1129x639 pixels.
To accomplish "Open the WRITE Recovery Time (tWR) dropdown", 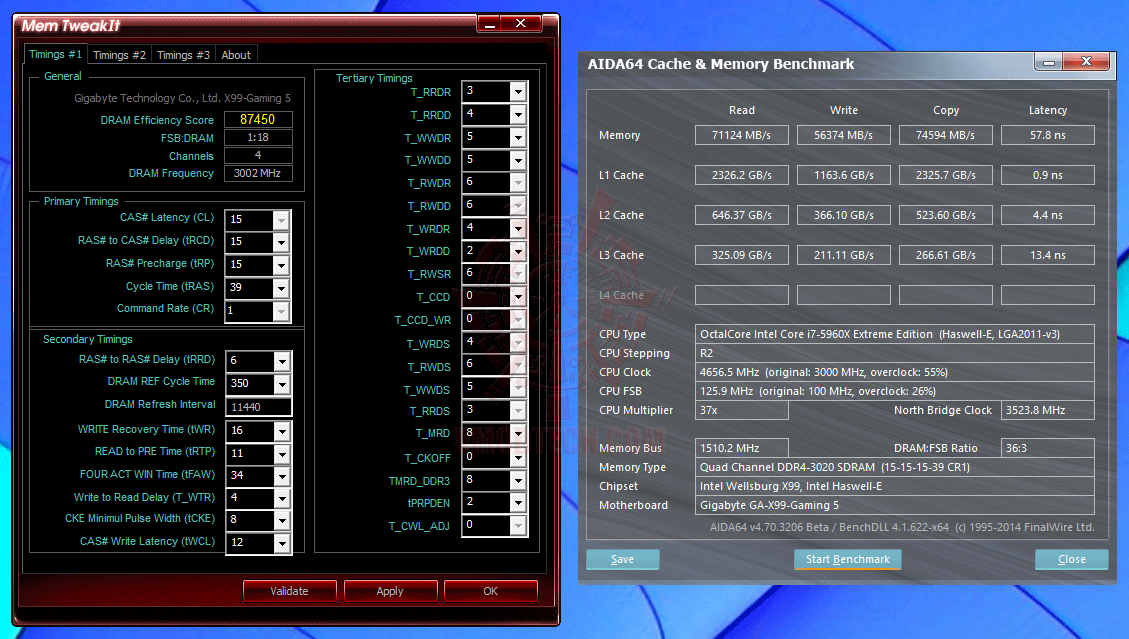I will [x=282, y=431].
